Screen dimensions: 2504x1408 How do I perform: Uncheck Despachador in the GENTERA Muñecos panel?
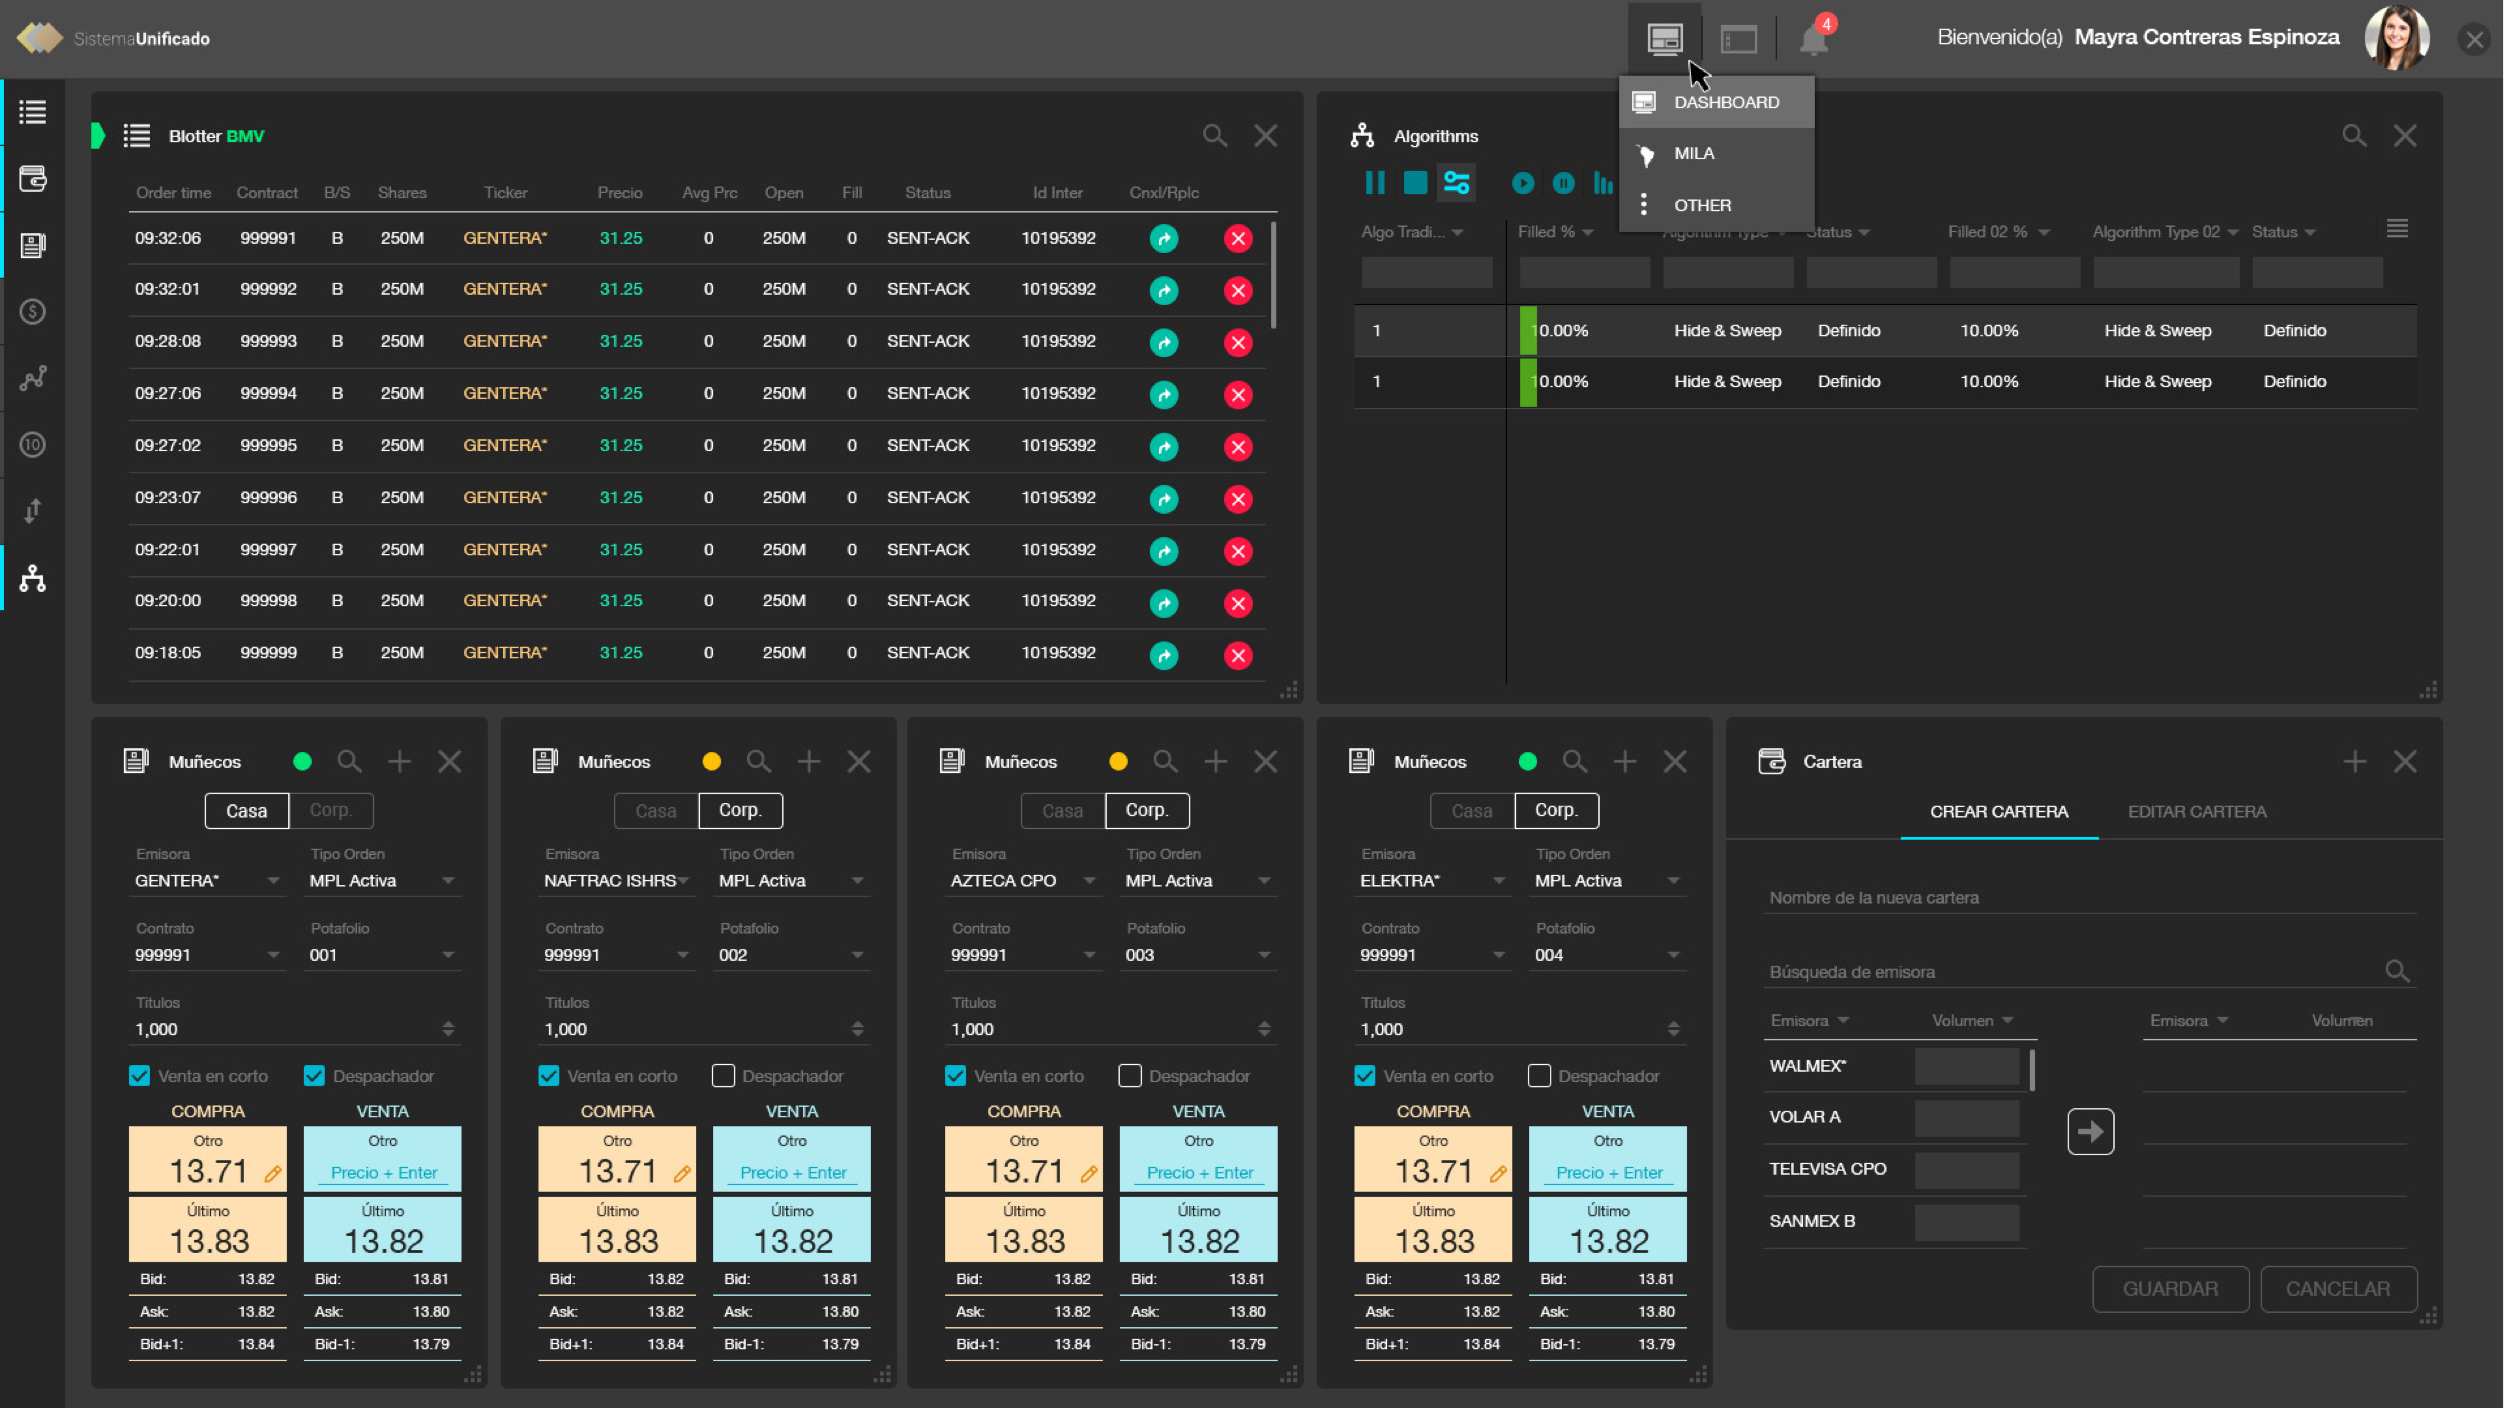pyautogui.click(x=314, y=1076)
